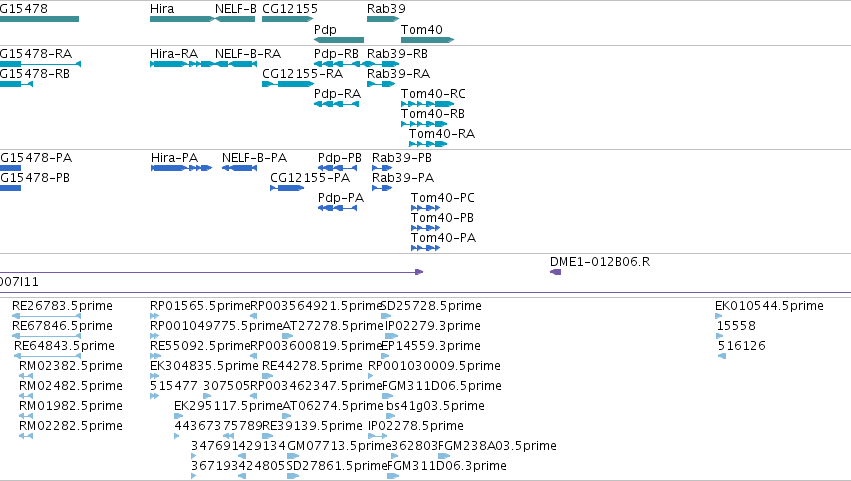Viewport: 851px width, 481px height.
Task: Select the G15478-RB transcript label
Action: (35, 74)
